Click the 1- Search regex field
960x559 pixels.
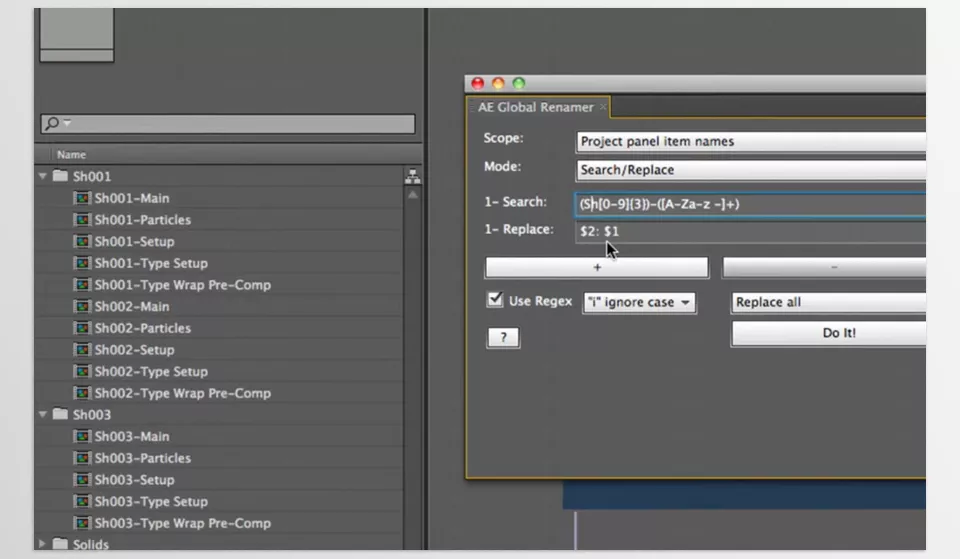click(x=751, y=204)
